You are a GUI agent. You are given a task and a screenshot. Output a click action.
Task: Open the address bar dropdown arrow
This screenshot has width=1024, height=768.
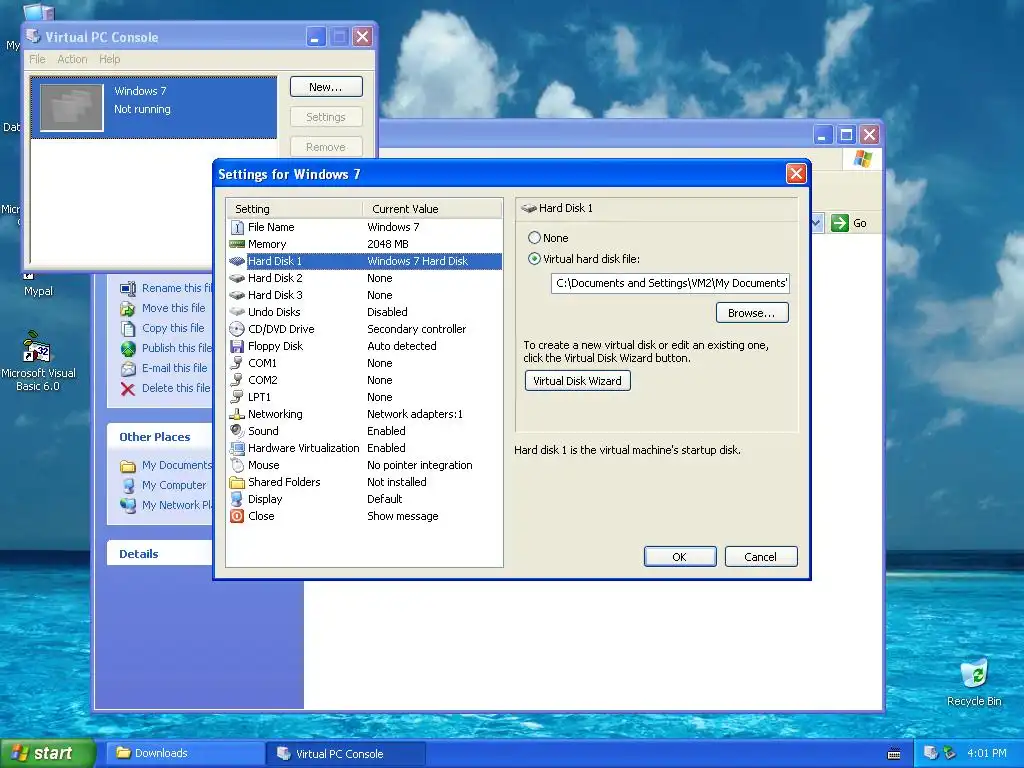click(816, 223)
